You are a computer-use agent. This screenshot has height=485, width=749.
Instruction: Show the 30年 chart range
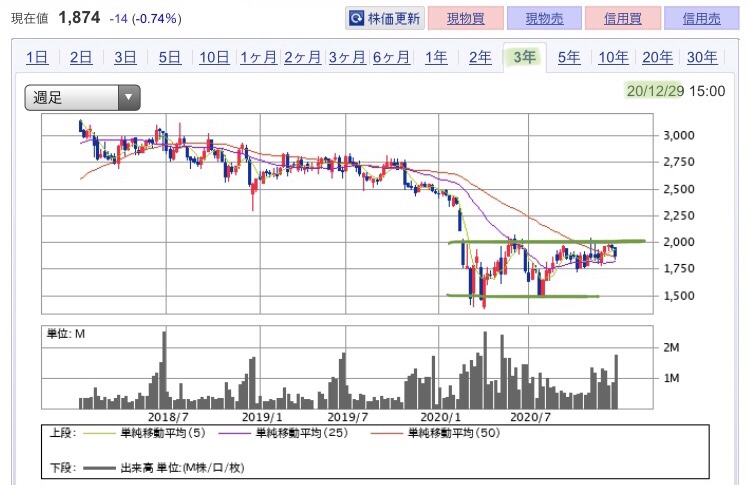tap(702, 57)
